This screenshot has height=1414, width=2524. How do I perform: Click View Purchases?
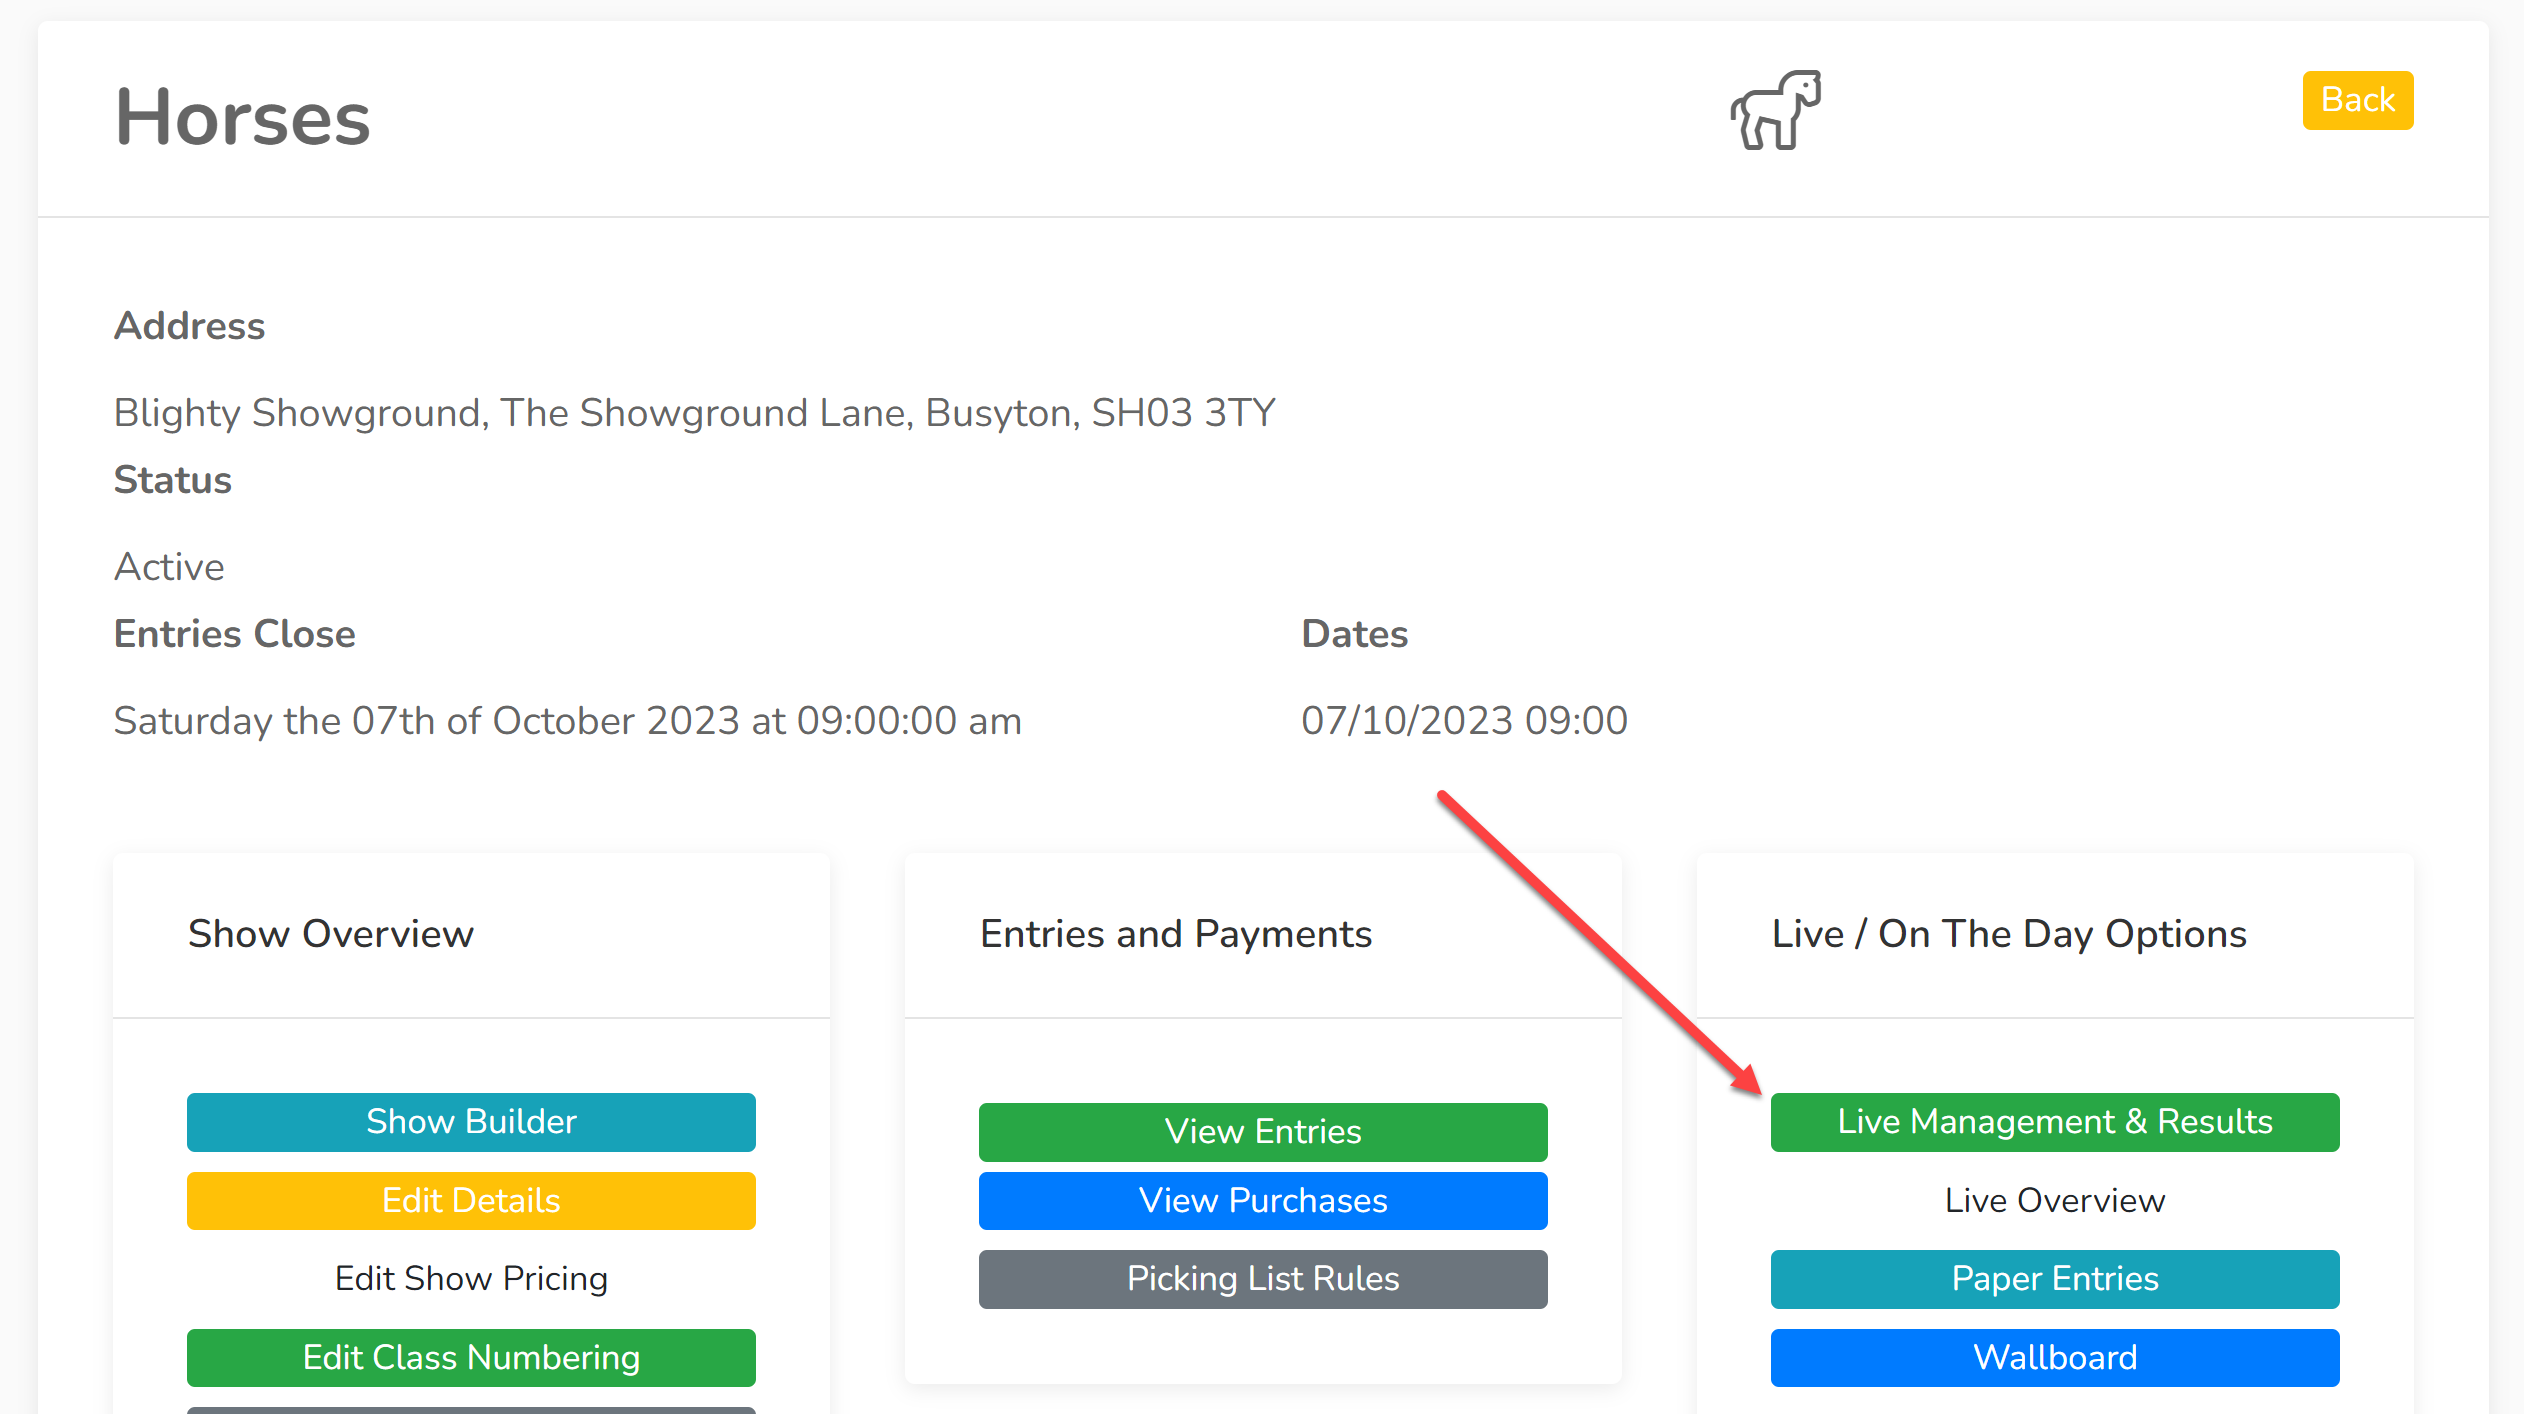[x=1263, y=1200]
